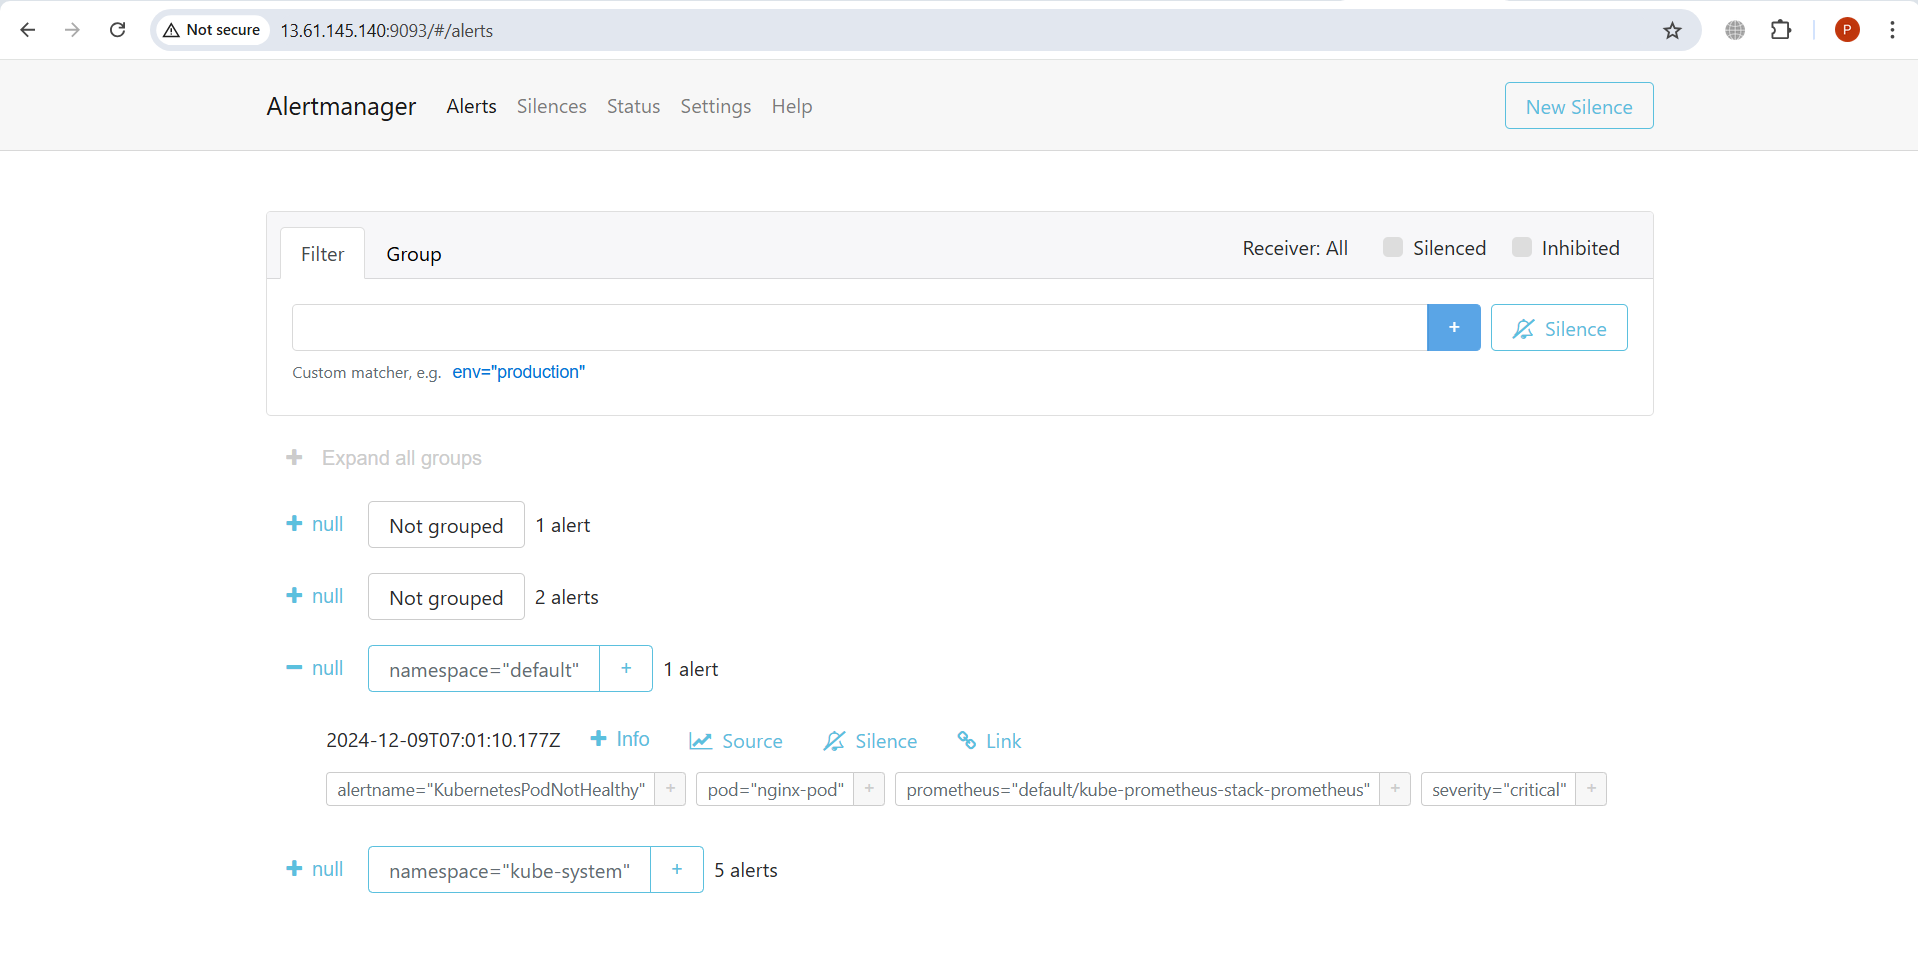The height and width of the screenshot is (968, 1918).
Task: Enable the Silenced checkbox
Action: click(1392, 246)
